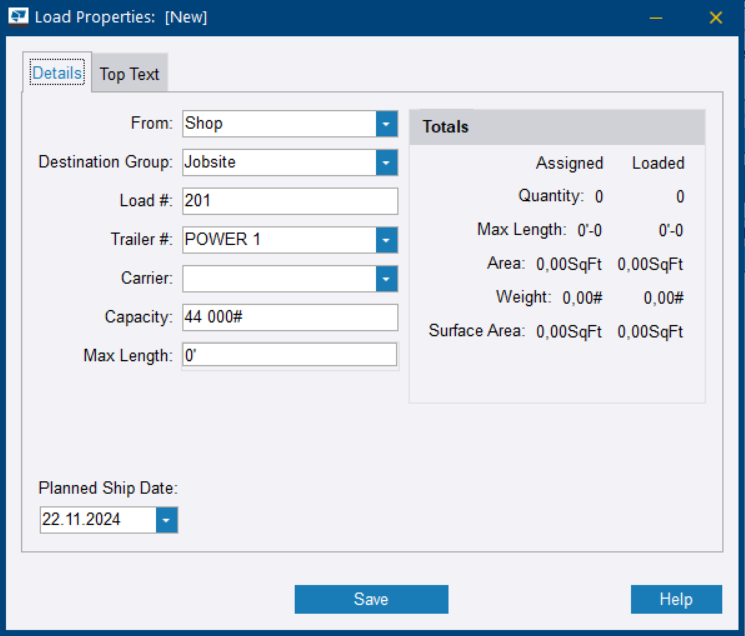The width and height of the screenshot is (745, 636).
Task: Minimize the Load Properties window
Action: tap(656, 18)
